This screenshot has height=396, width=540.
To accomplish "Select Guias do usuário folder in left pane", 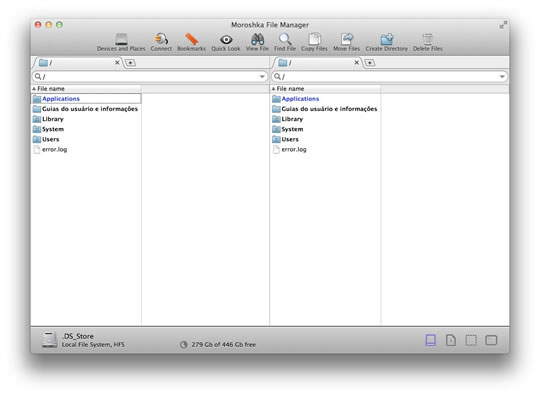I will point(86,109).
